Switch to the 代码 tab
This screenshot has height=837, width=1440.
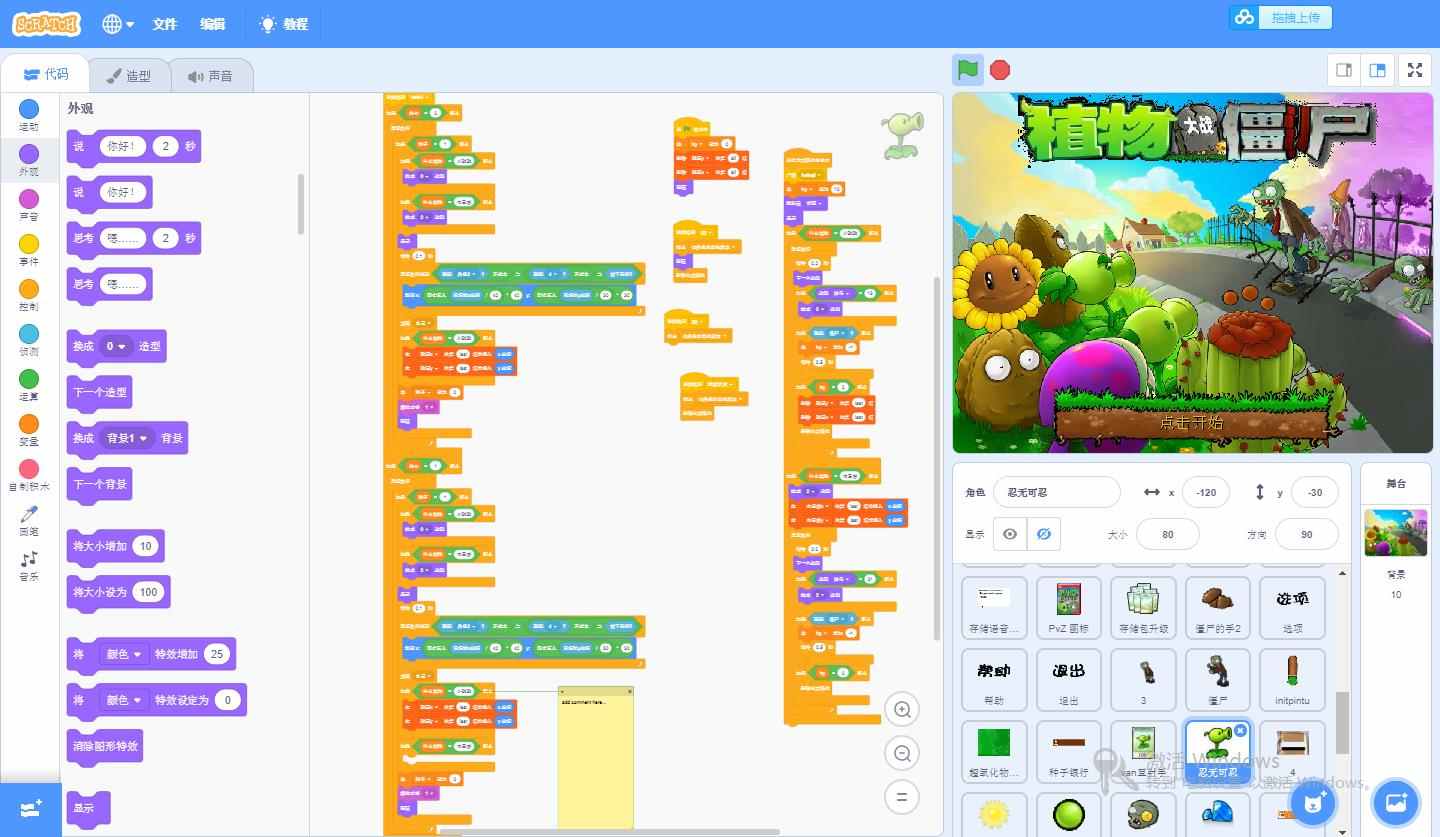click(45, 74)
